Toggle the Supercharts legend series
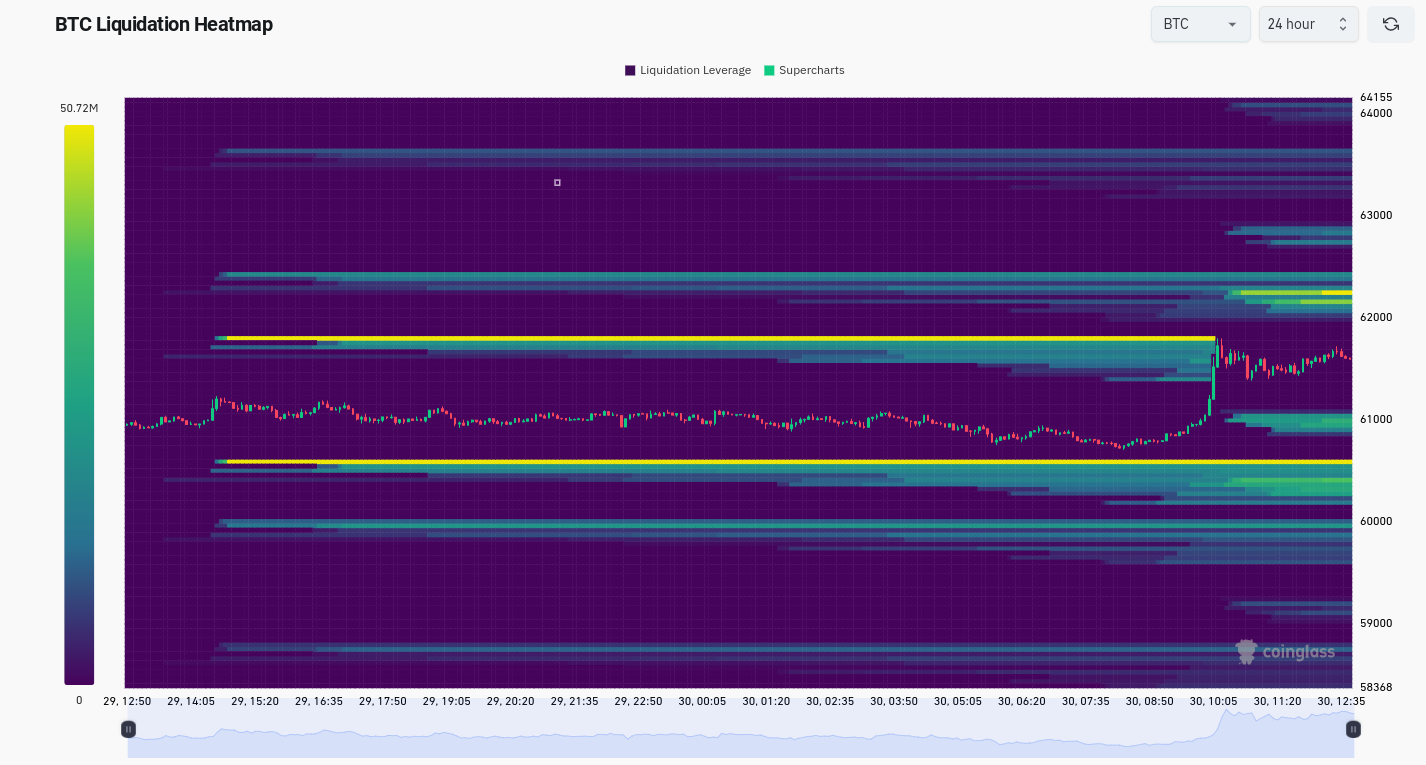This screenshot has height=765, width=1426. [804, 70]
